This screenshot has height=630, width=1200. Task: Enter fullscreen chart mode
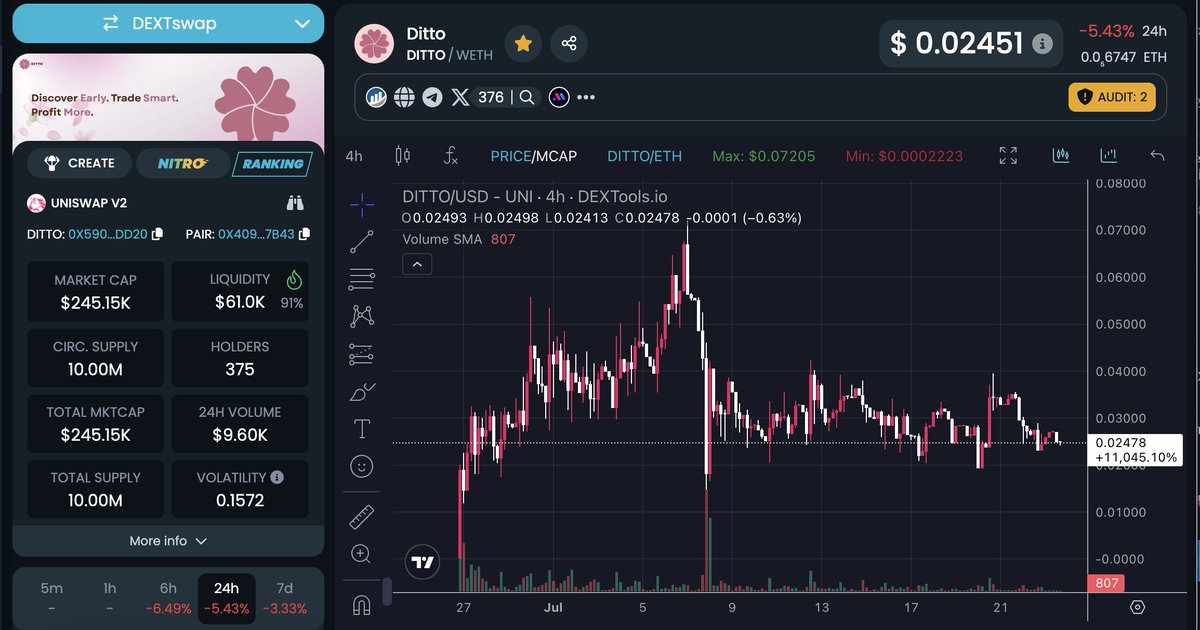[x=1008, y=156]
